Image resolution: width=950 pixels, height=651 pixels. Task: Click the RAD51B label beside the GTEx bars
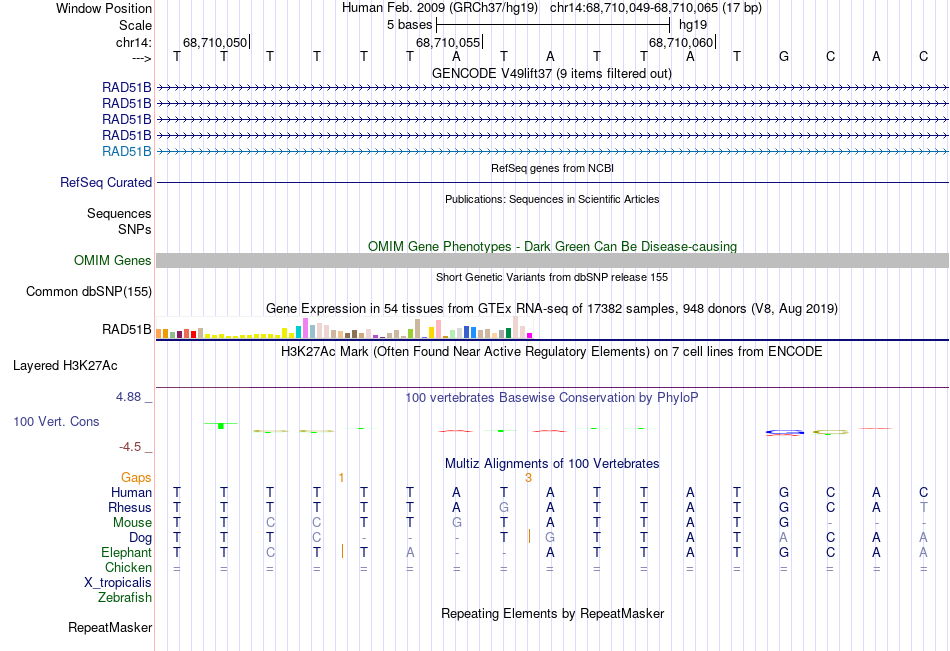coord(127,330)
